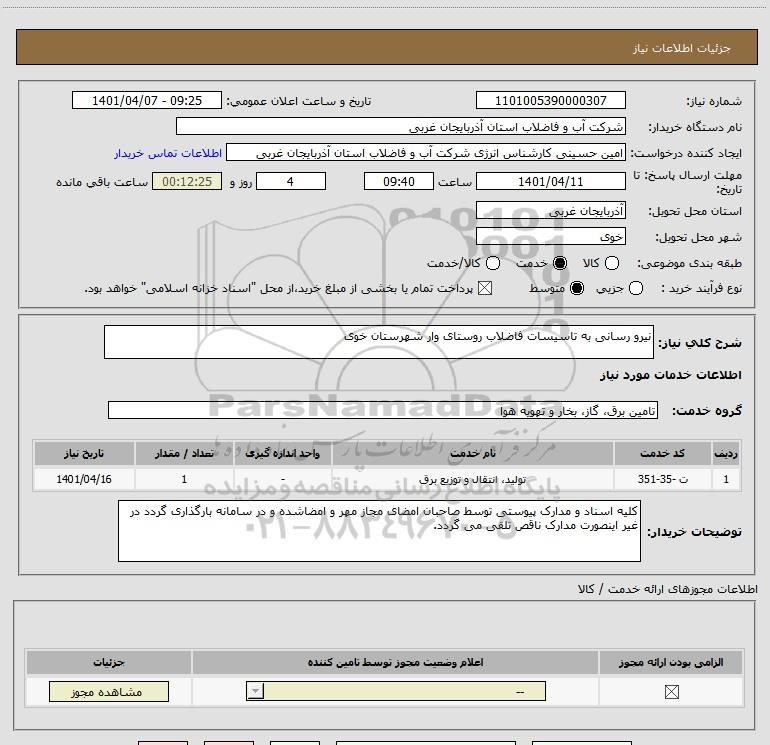Open the license status dropdown
The width and height of the screenshot is (770, 745).
coord(396,691)
